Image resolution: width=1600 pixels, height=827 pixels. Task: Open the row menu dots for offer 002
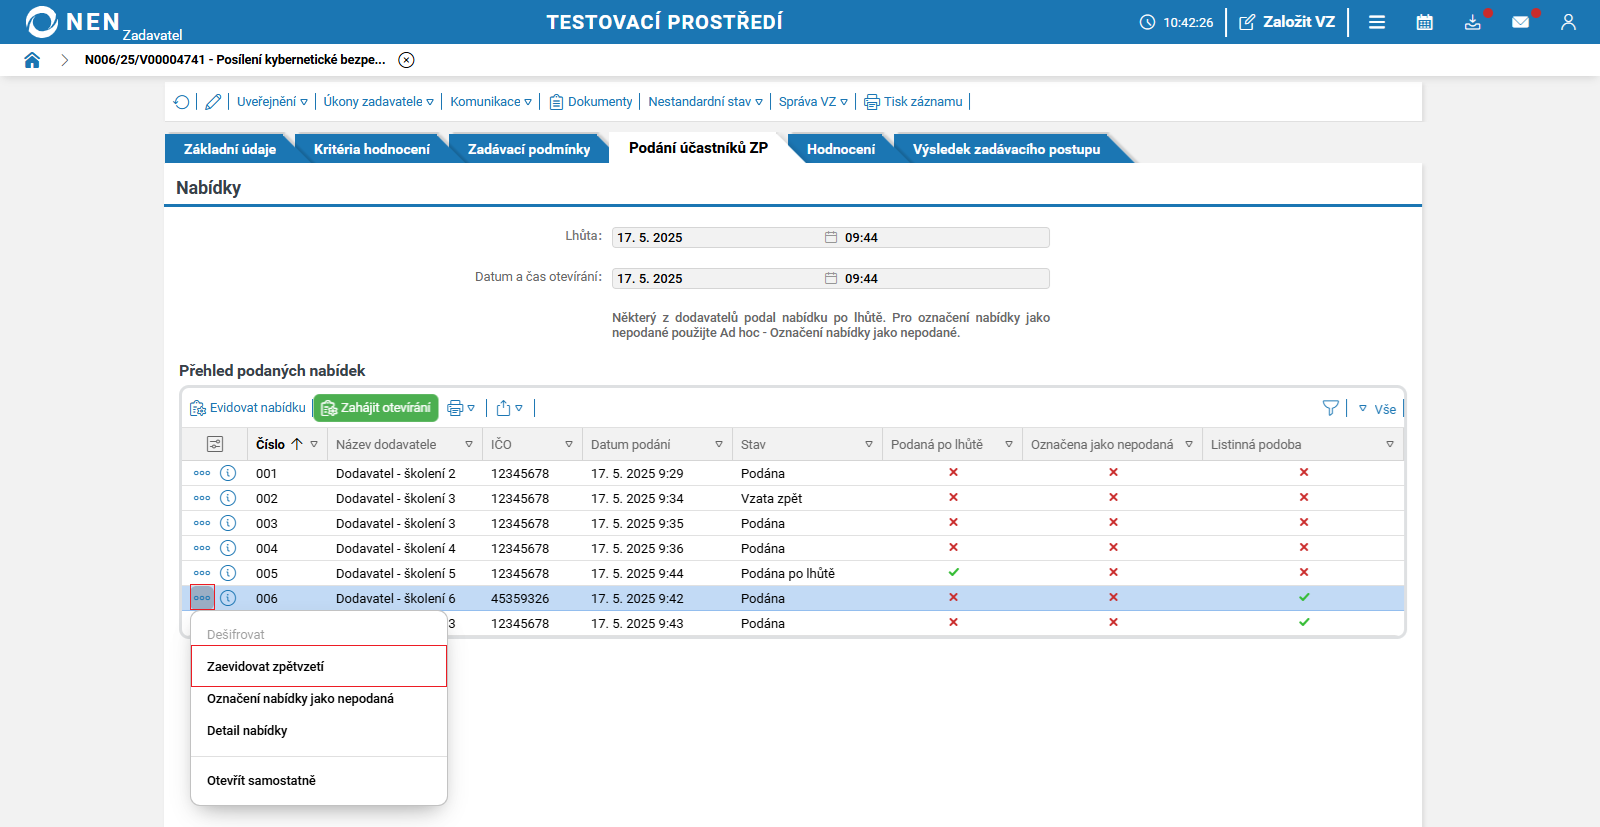[x=202, y=498]
